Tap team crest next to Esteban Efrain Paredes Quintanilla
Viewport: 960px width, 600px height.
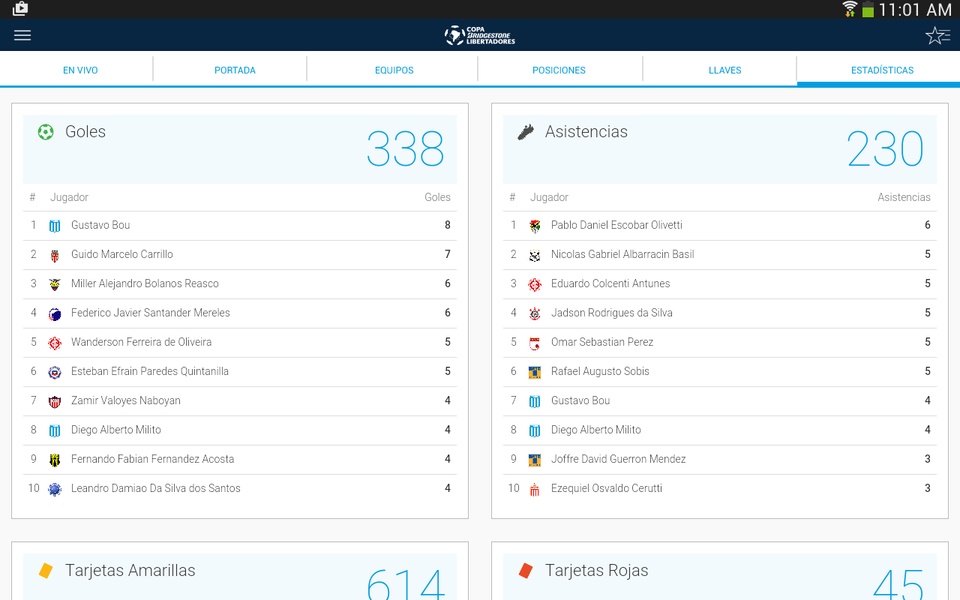[54, 372]
